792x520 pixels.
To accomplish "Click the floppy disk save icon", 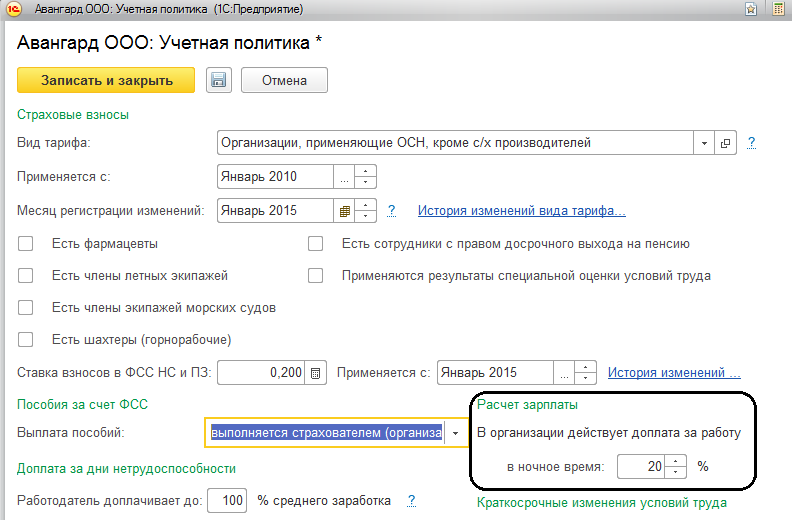I will [x=219, y=81].
